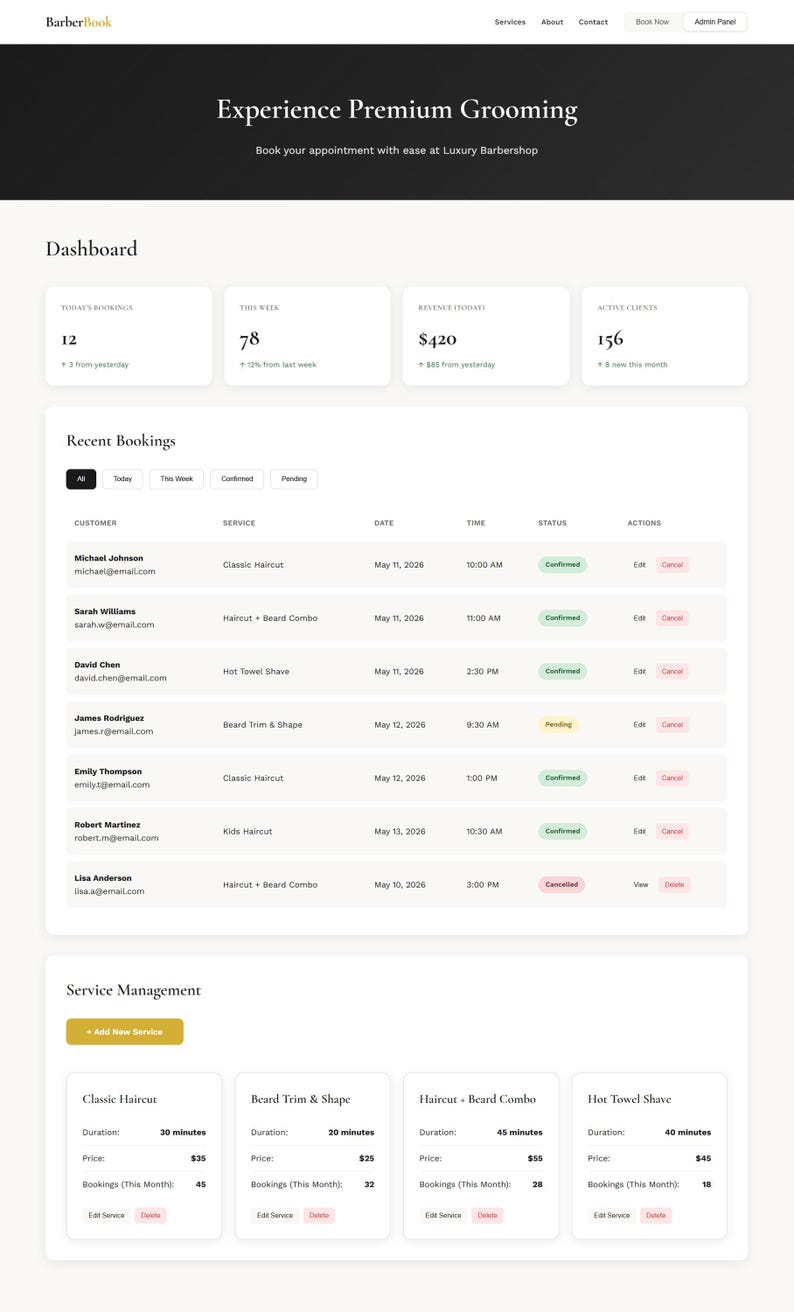Click the 2:30 PM time cell
This screenshot has height=1312, width=794.
click(482, 671)
